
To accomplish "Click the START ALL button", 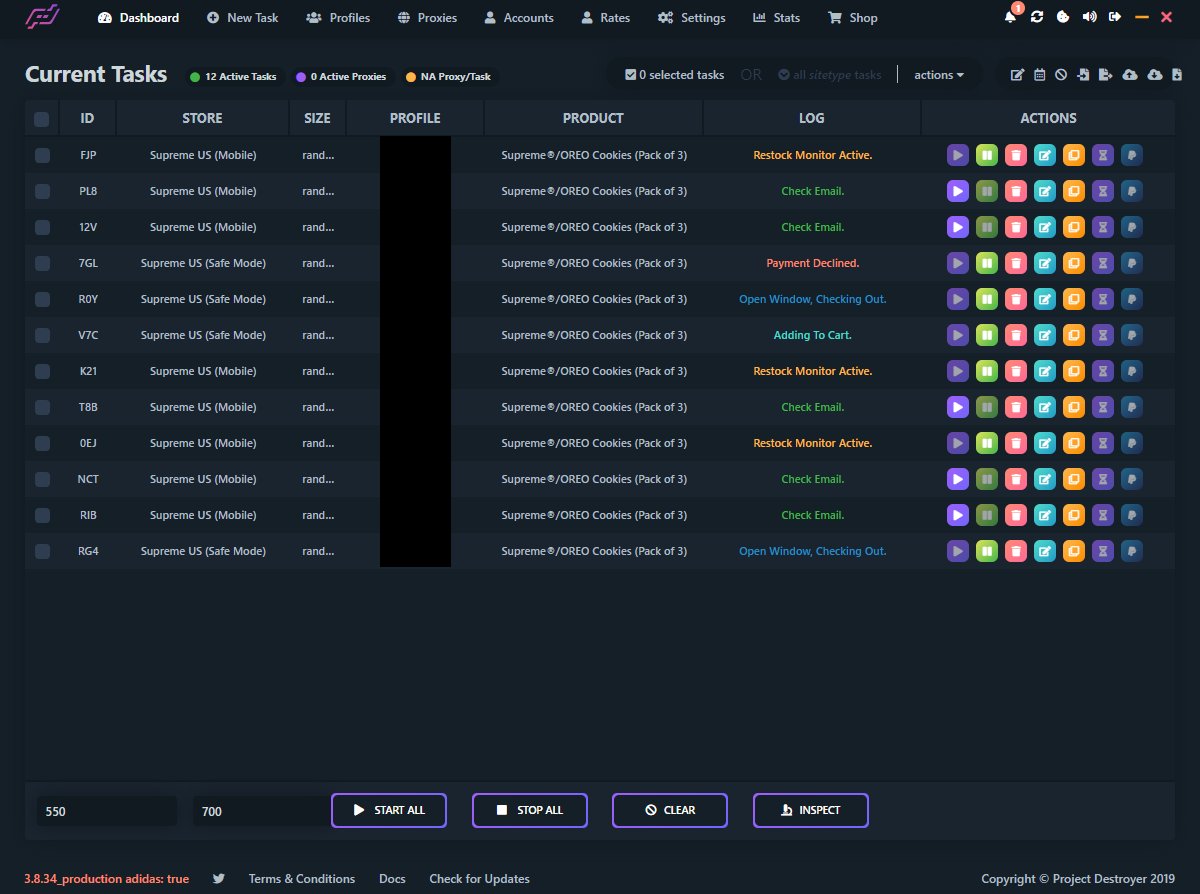I will tap(389, 810).
